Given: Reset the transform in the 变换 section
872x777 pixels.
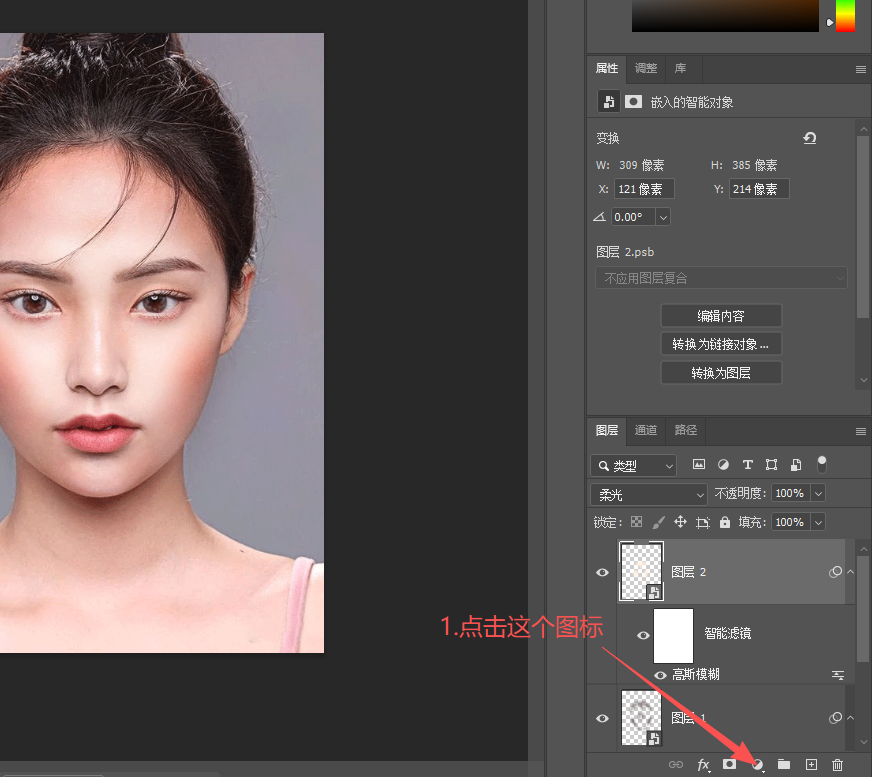Looking at the screenshot, I should tap(810, 137).
